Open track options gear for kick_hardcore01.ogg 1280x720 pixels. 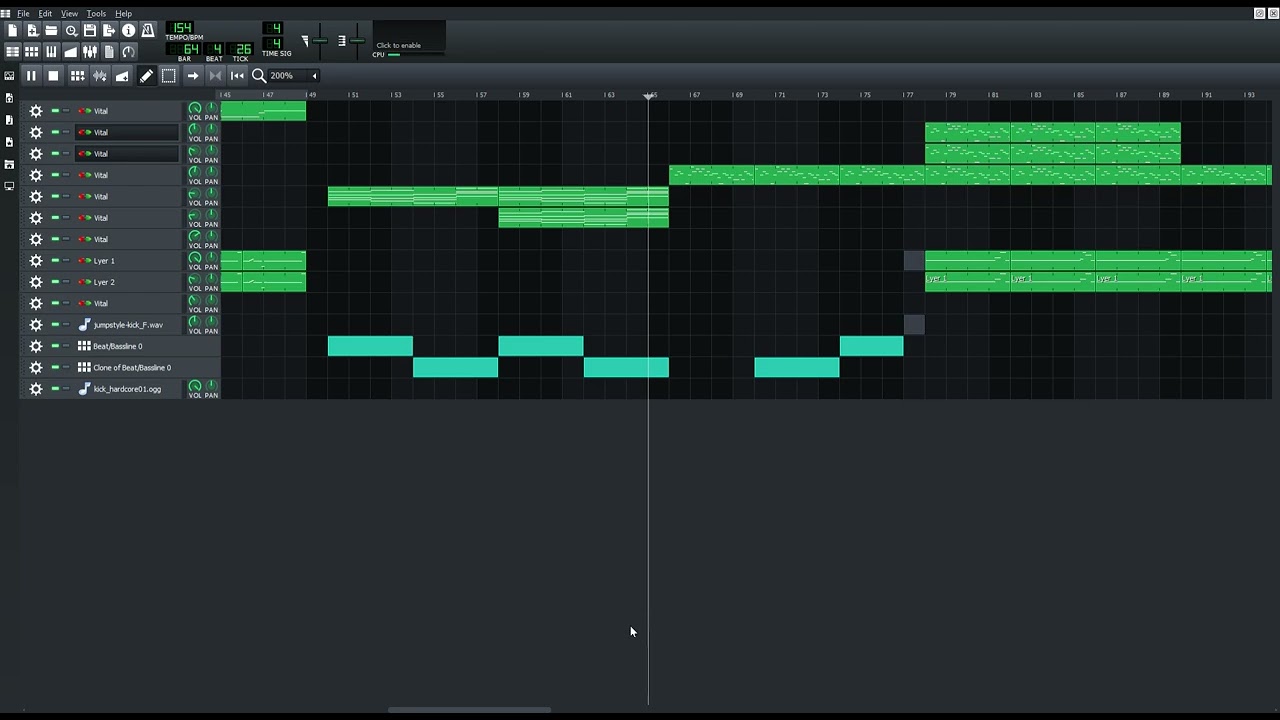36,389
